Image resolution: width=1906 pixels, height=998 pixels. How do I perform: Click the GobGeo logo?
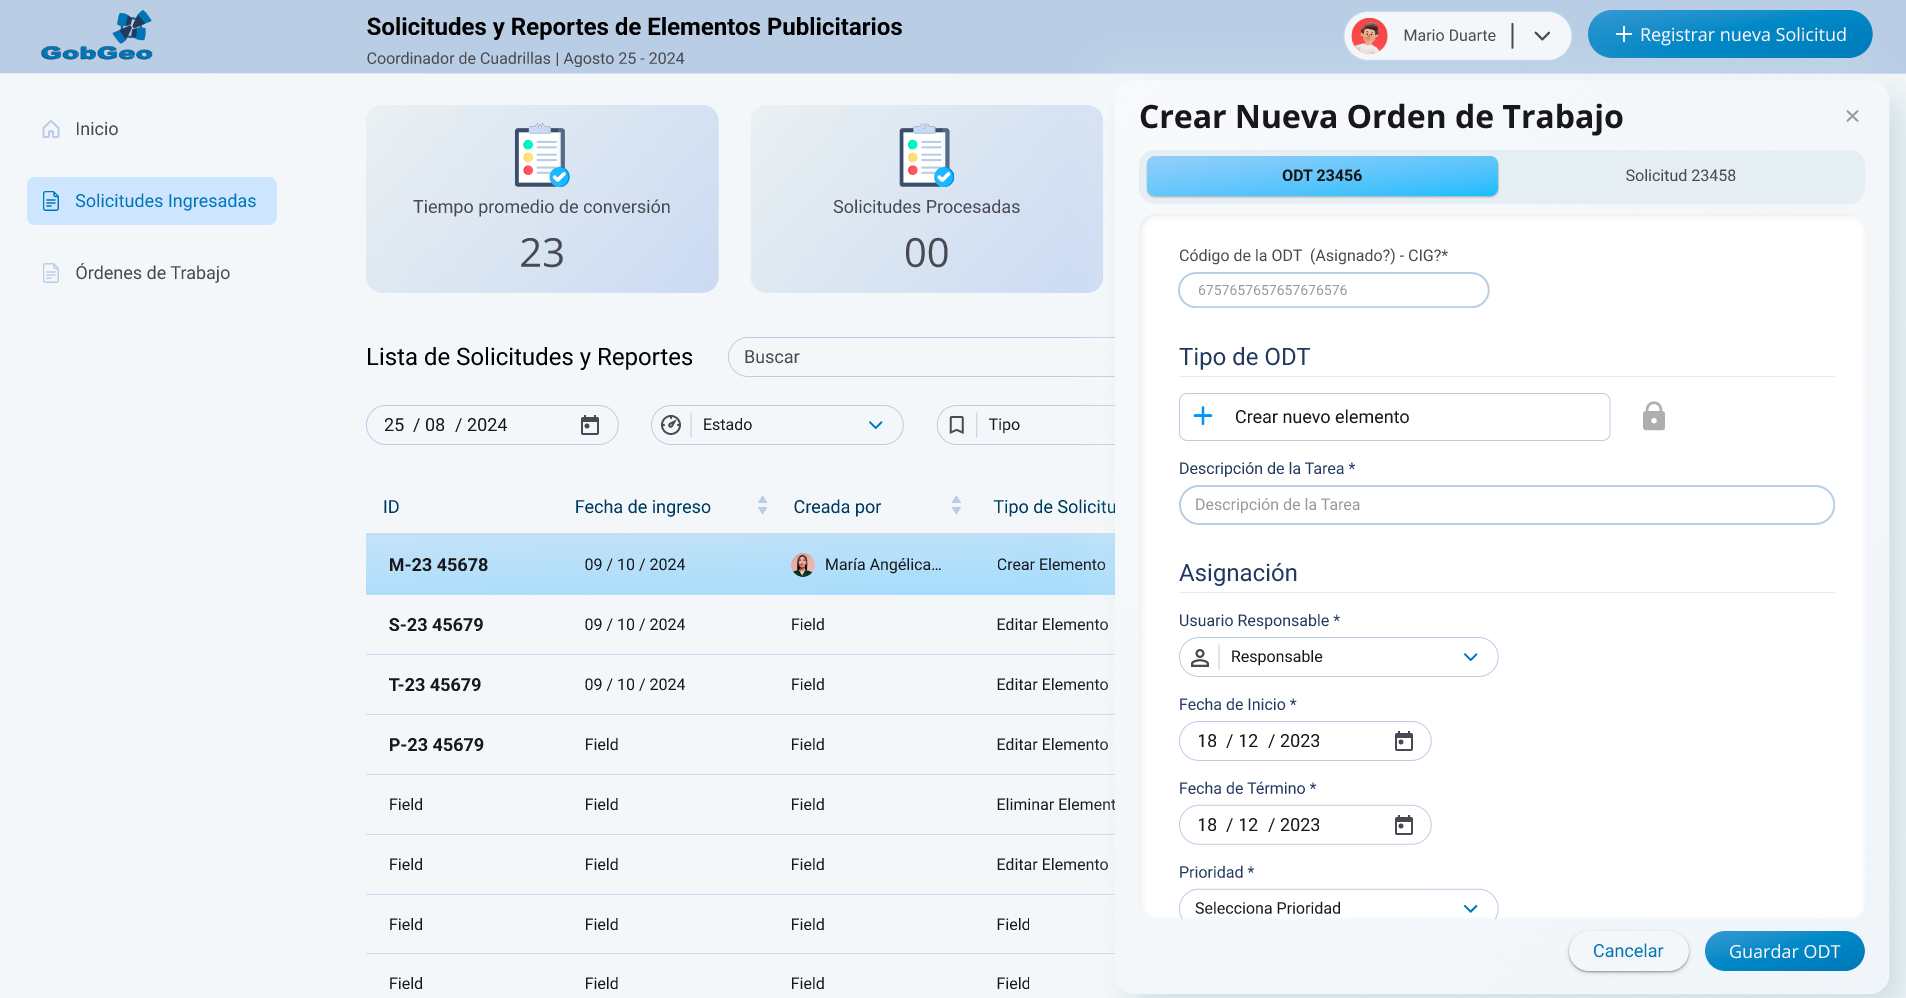97,36
